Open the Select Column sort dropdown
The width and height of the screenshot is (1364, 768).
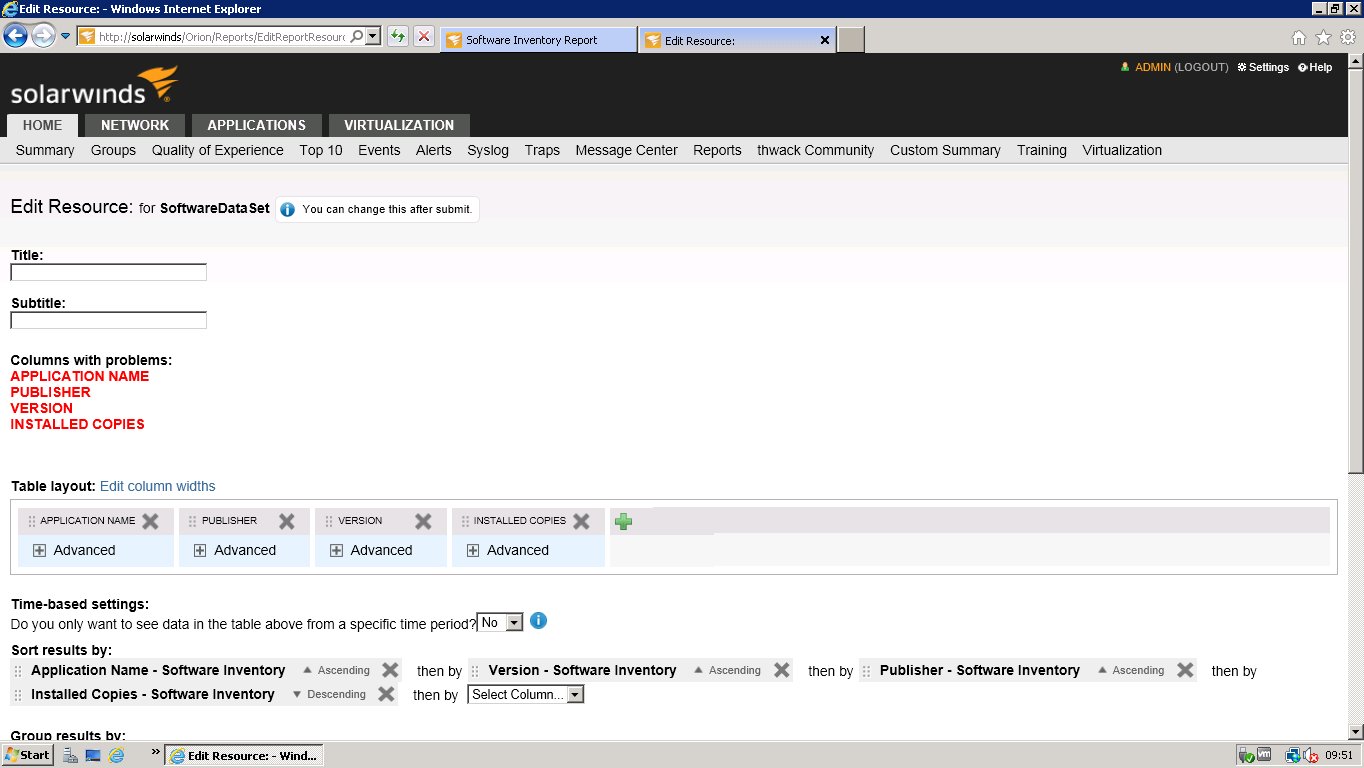[x=526, y=695]
